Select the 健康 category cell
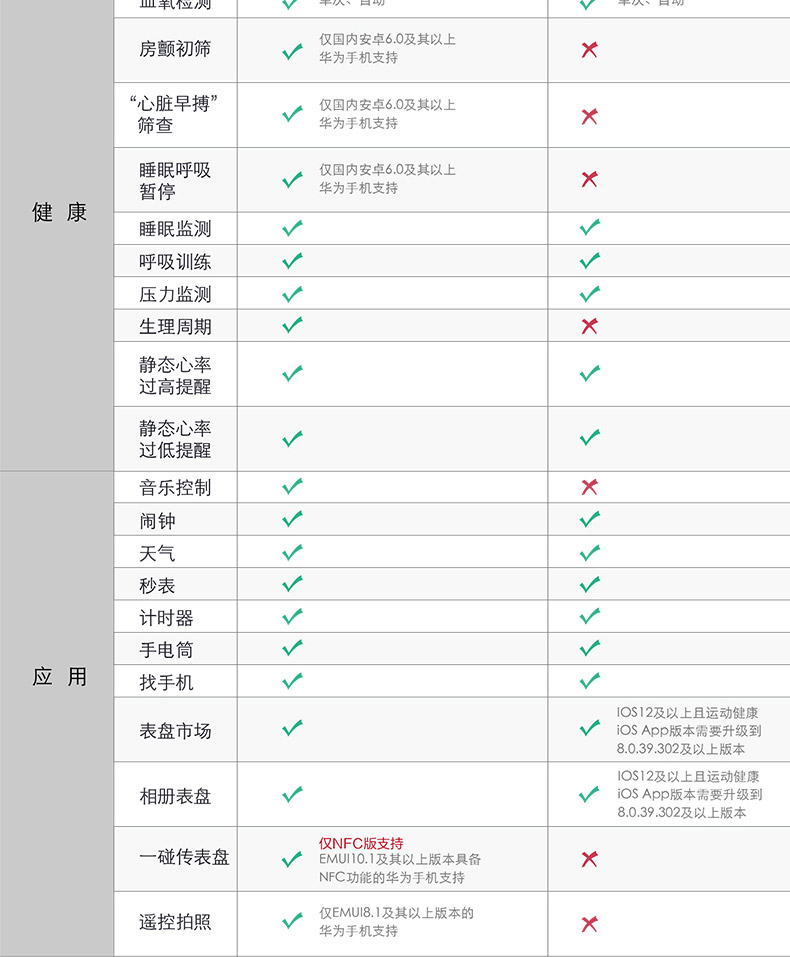790x957 pixels. pos(60,213)
